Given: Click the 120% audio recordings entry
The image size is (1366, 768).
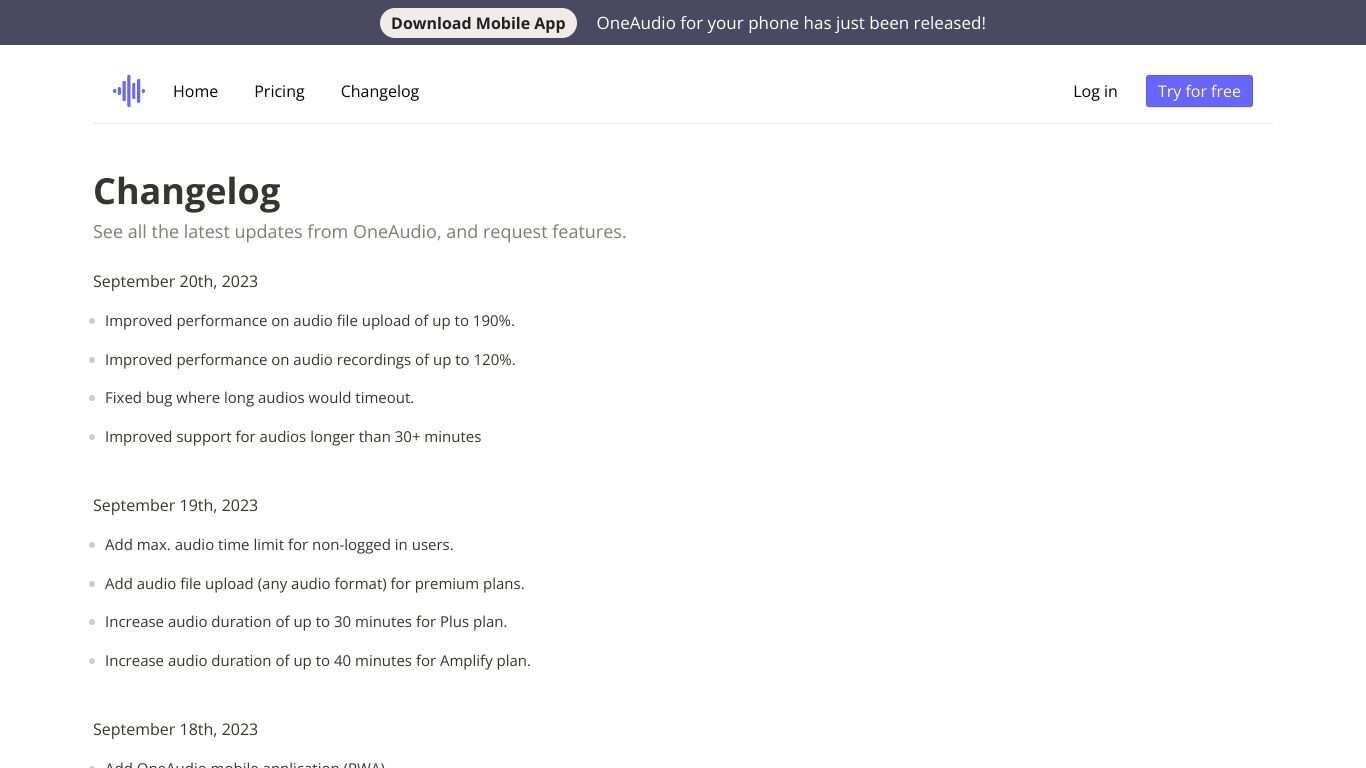Looking at the screenshot, I should [x=310, y=360].
